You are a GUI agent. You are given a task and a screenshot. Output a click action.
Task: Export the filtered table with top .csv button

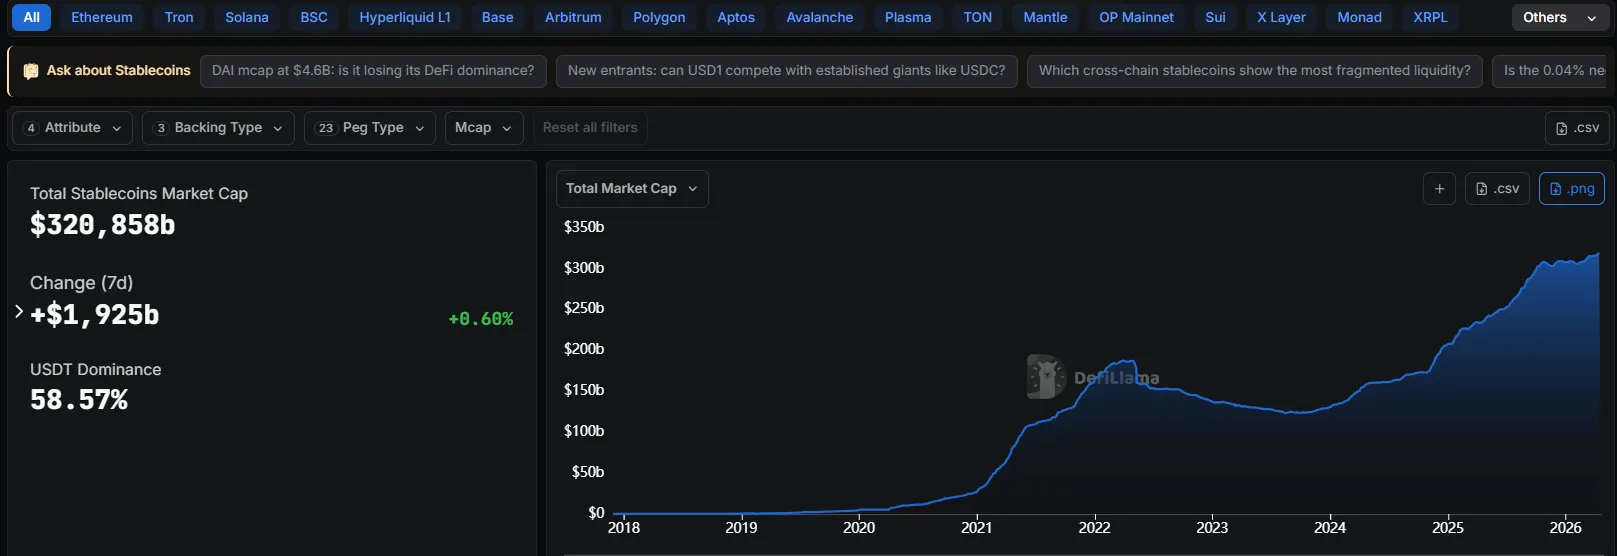(x=1577, y=128)
